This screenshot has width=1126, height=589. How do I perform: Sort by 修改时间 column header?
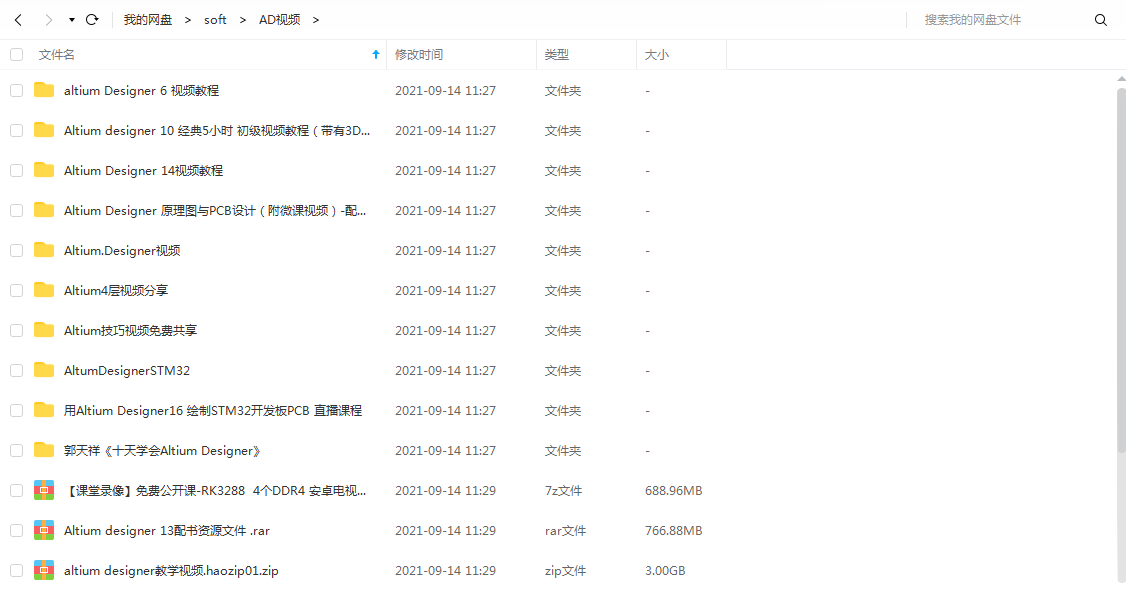(419, 55)
